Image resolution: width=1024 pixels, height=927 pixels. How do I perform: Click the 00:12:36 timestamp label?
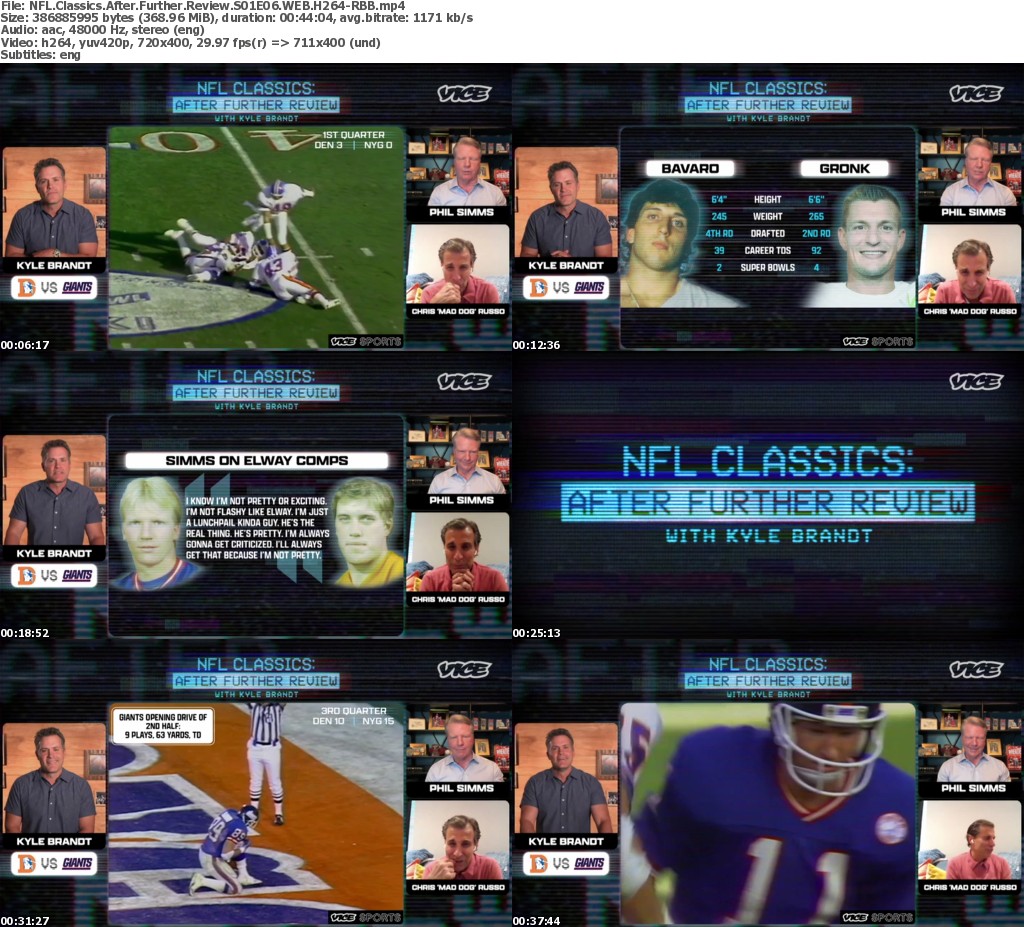[x=537, y=345]
